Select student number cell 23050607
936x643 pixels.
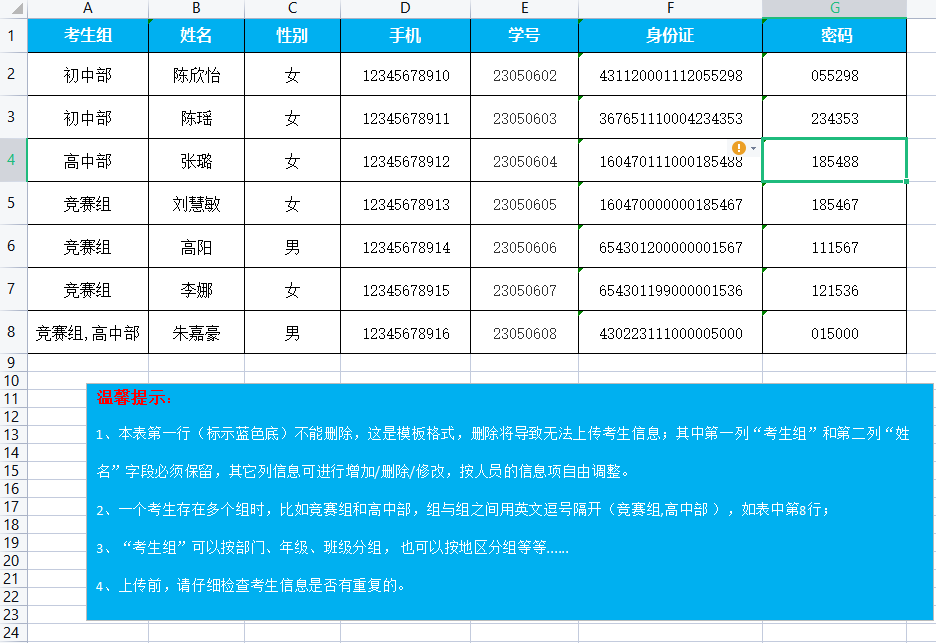(525, 290)
